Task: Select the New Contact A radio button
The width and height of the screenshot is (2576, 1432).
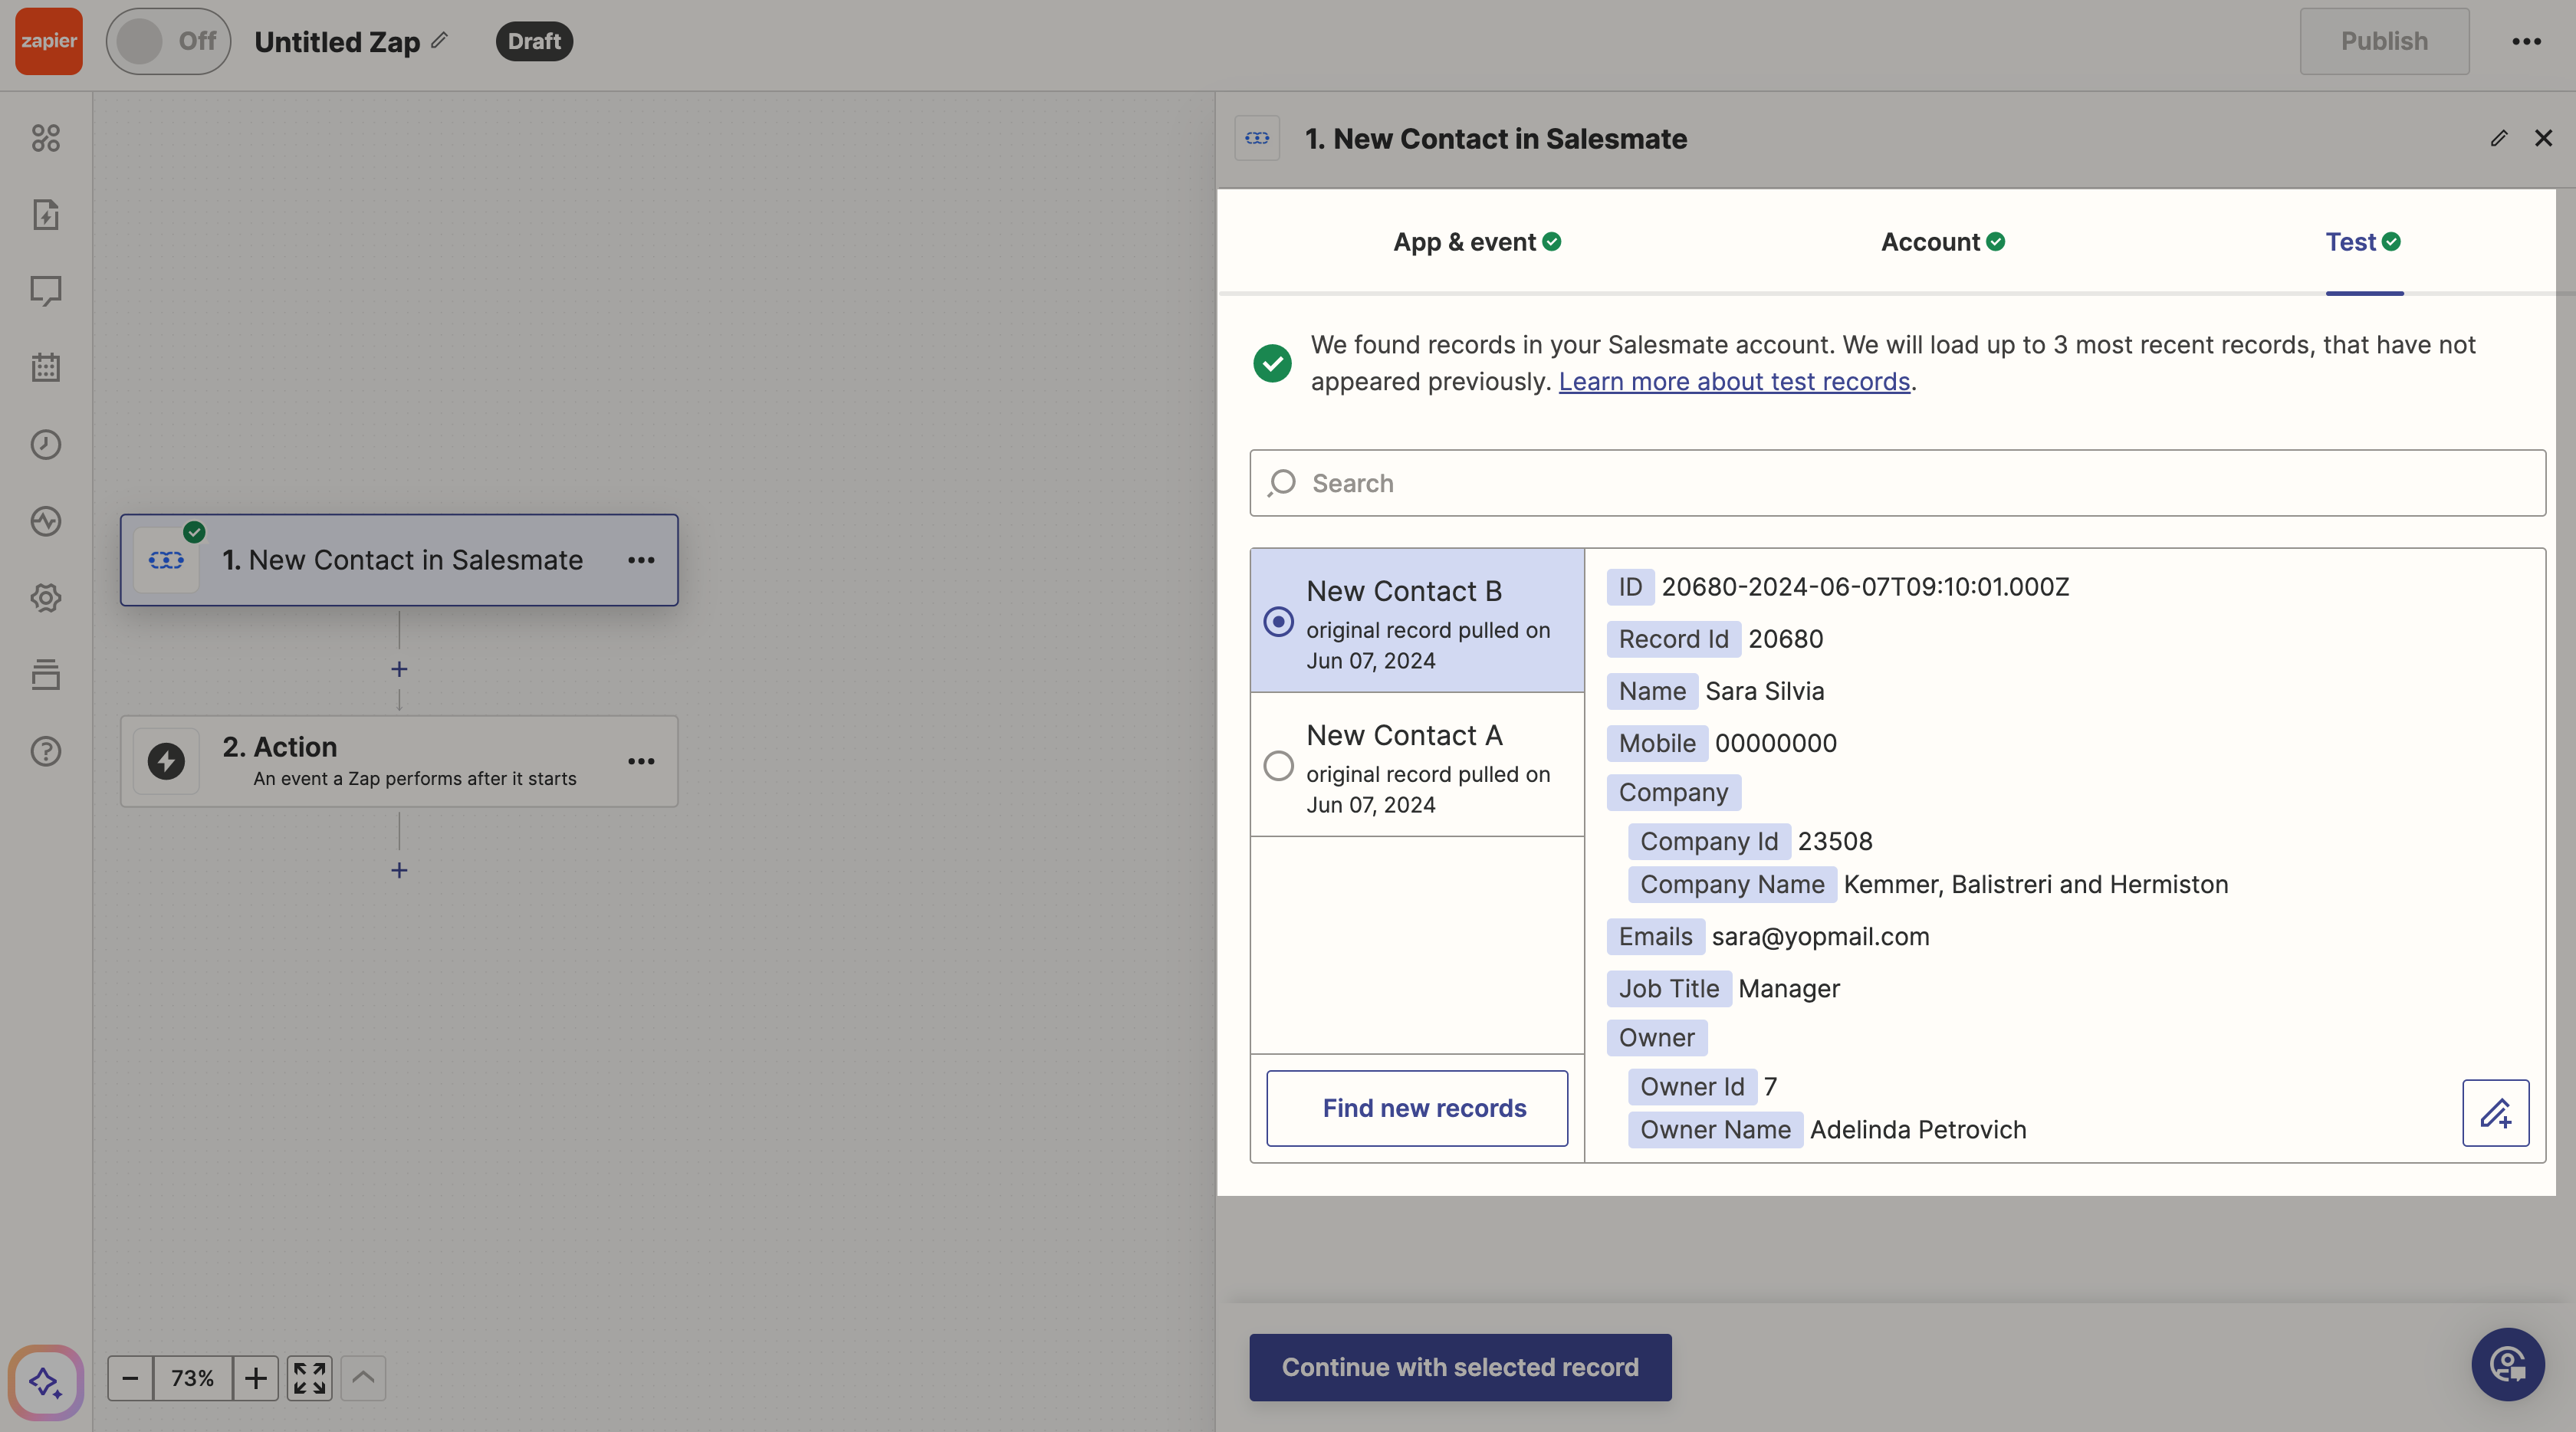Action: [1278, 765]
